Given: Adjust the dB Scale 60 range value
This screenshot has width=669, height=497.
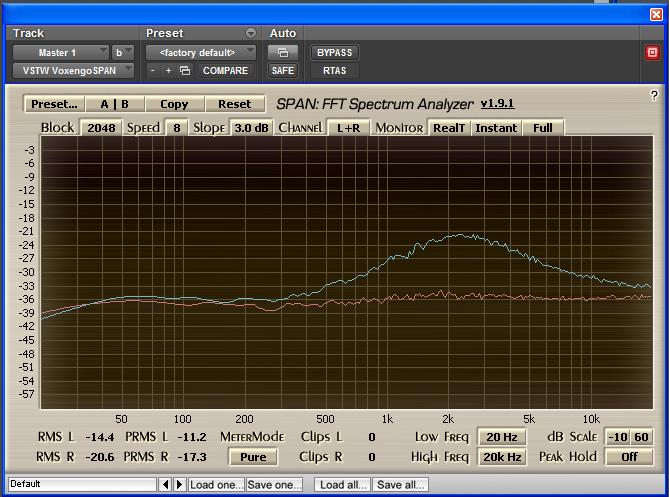Looking at the screenshot, I should (x=641, y=437).
